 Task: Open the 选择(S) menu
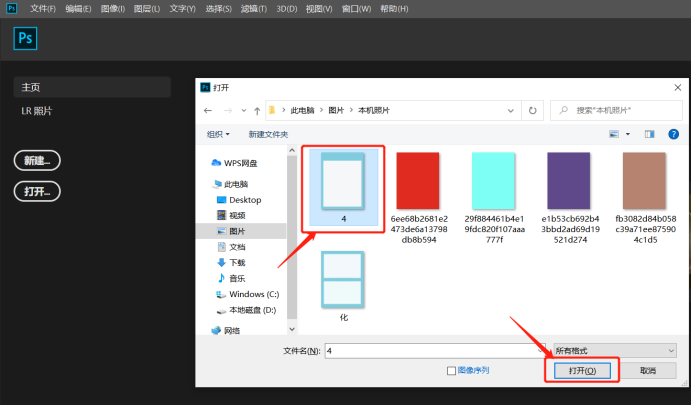(218, 8)
